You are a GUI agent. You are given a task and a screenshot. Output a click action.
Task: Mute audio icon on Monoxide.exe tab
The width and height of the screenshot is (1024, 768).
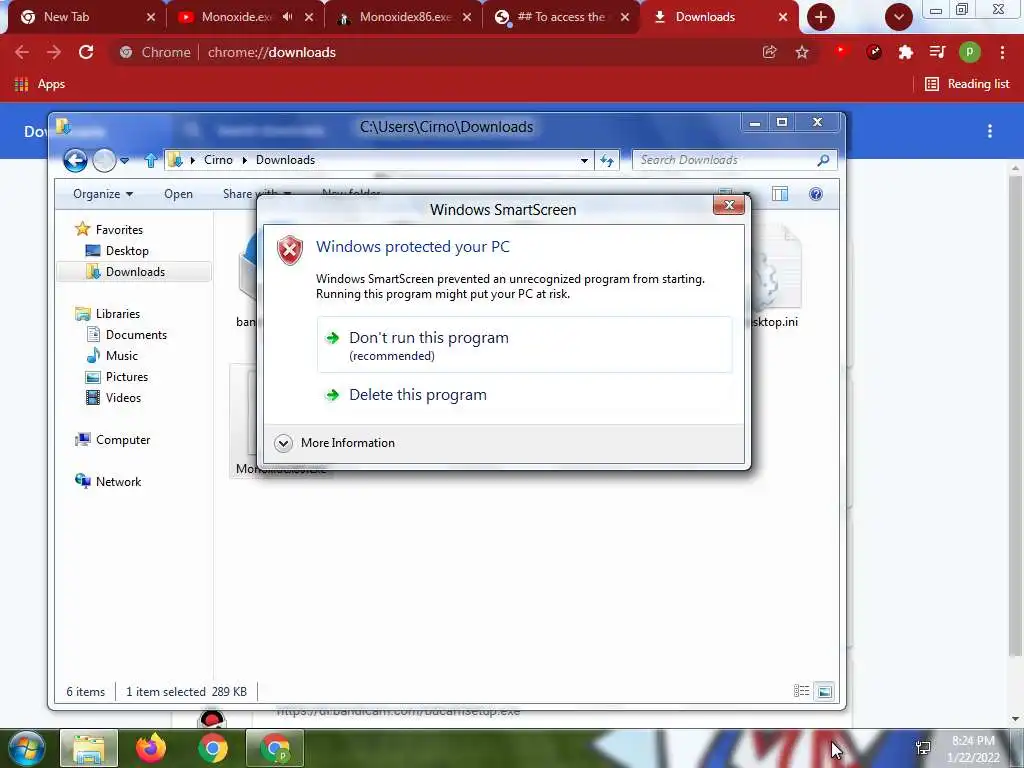(287, 17)
